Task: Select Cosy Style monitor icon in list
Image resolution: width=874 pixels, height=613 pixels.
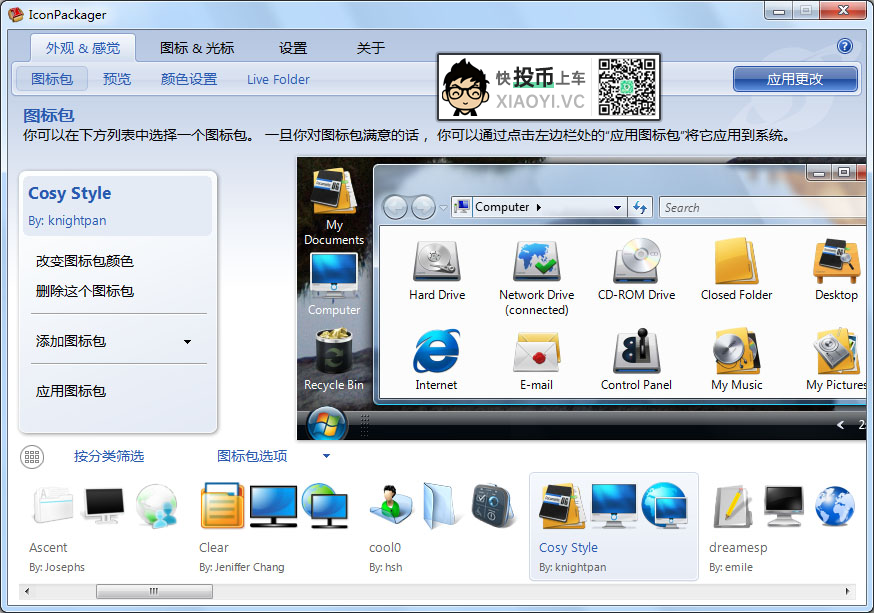Action: click(x=613, y=506)
